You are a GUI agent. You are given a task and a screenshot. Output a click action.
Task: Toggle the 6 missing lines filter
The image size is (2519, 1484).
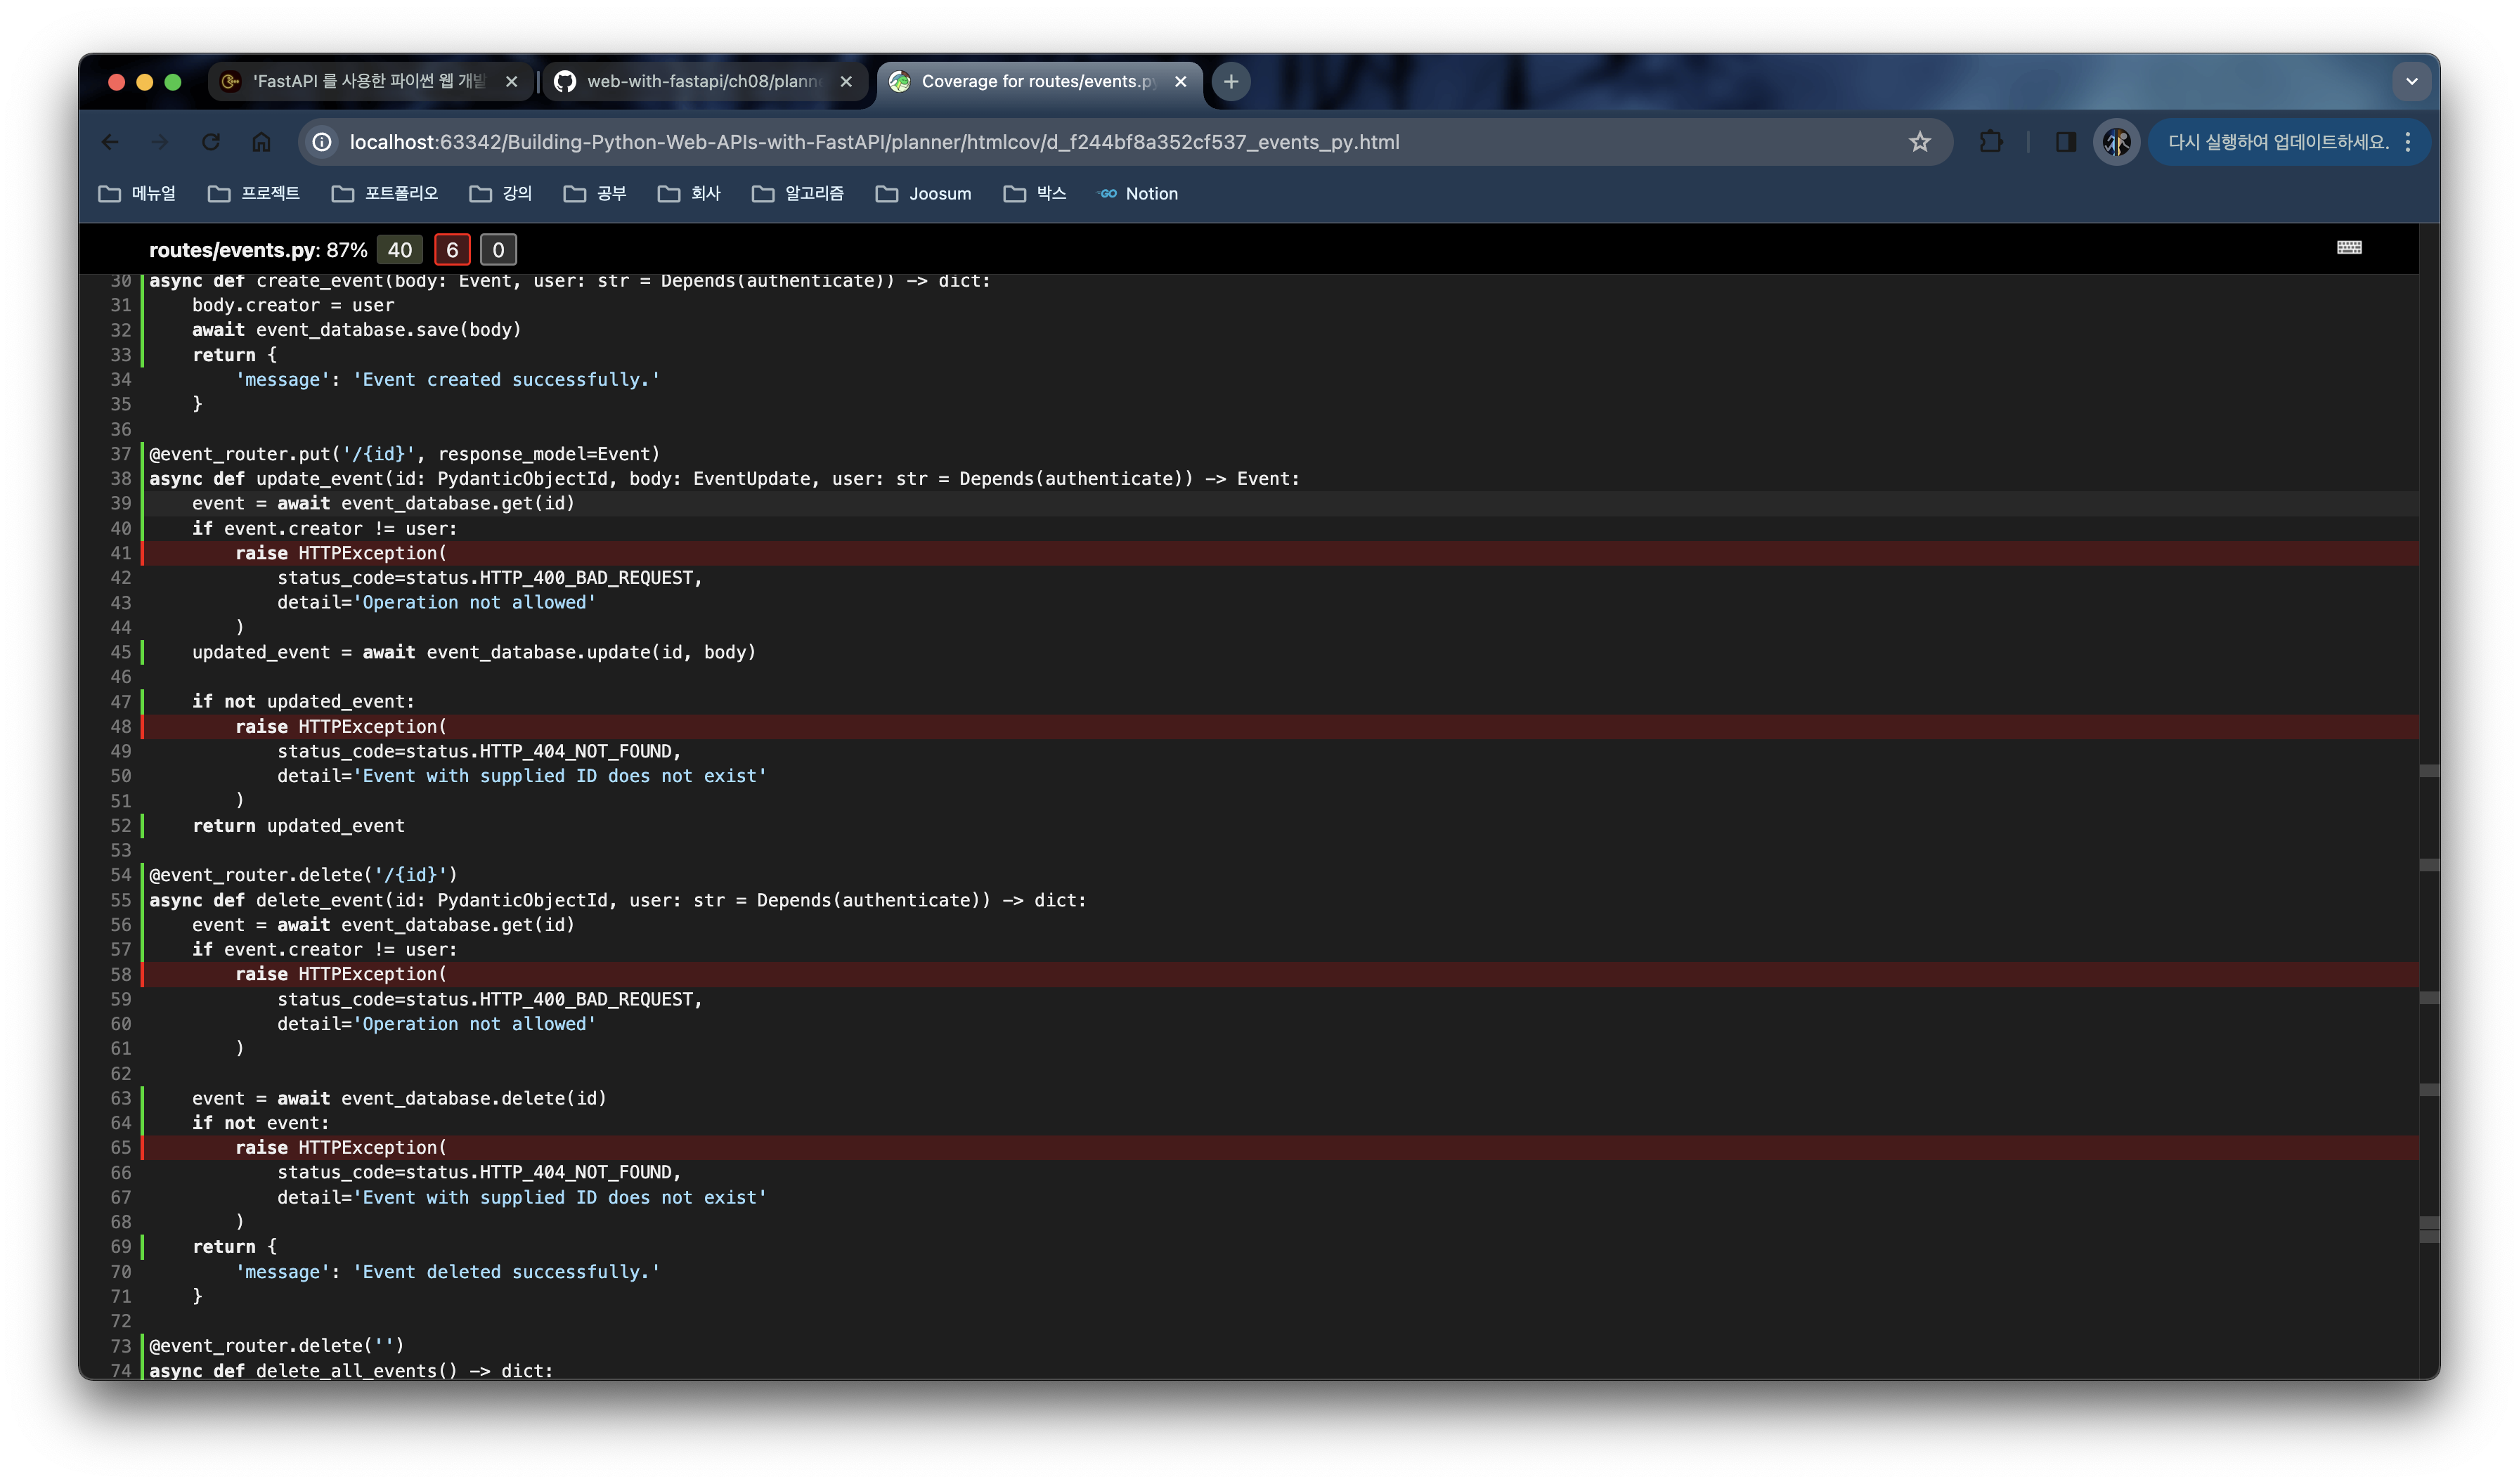[452, 250]
